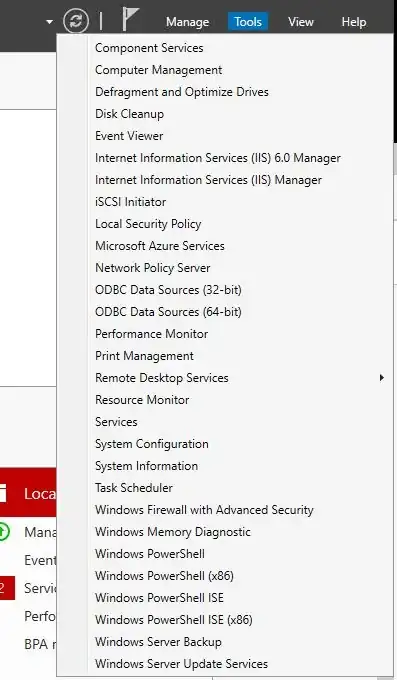The width and height of the screenshot is (397, 680).
Task: Open the notifications flag icon
Action: point(130,20)
